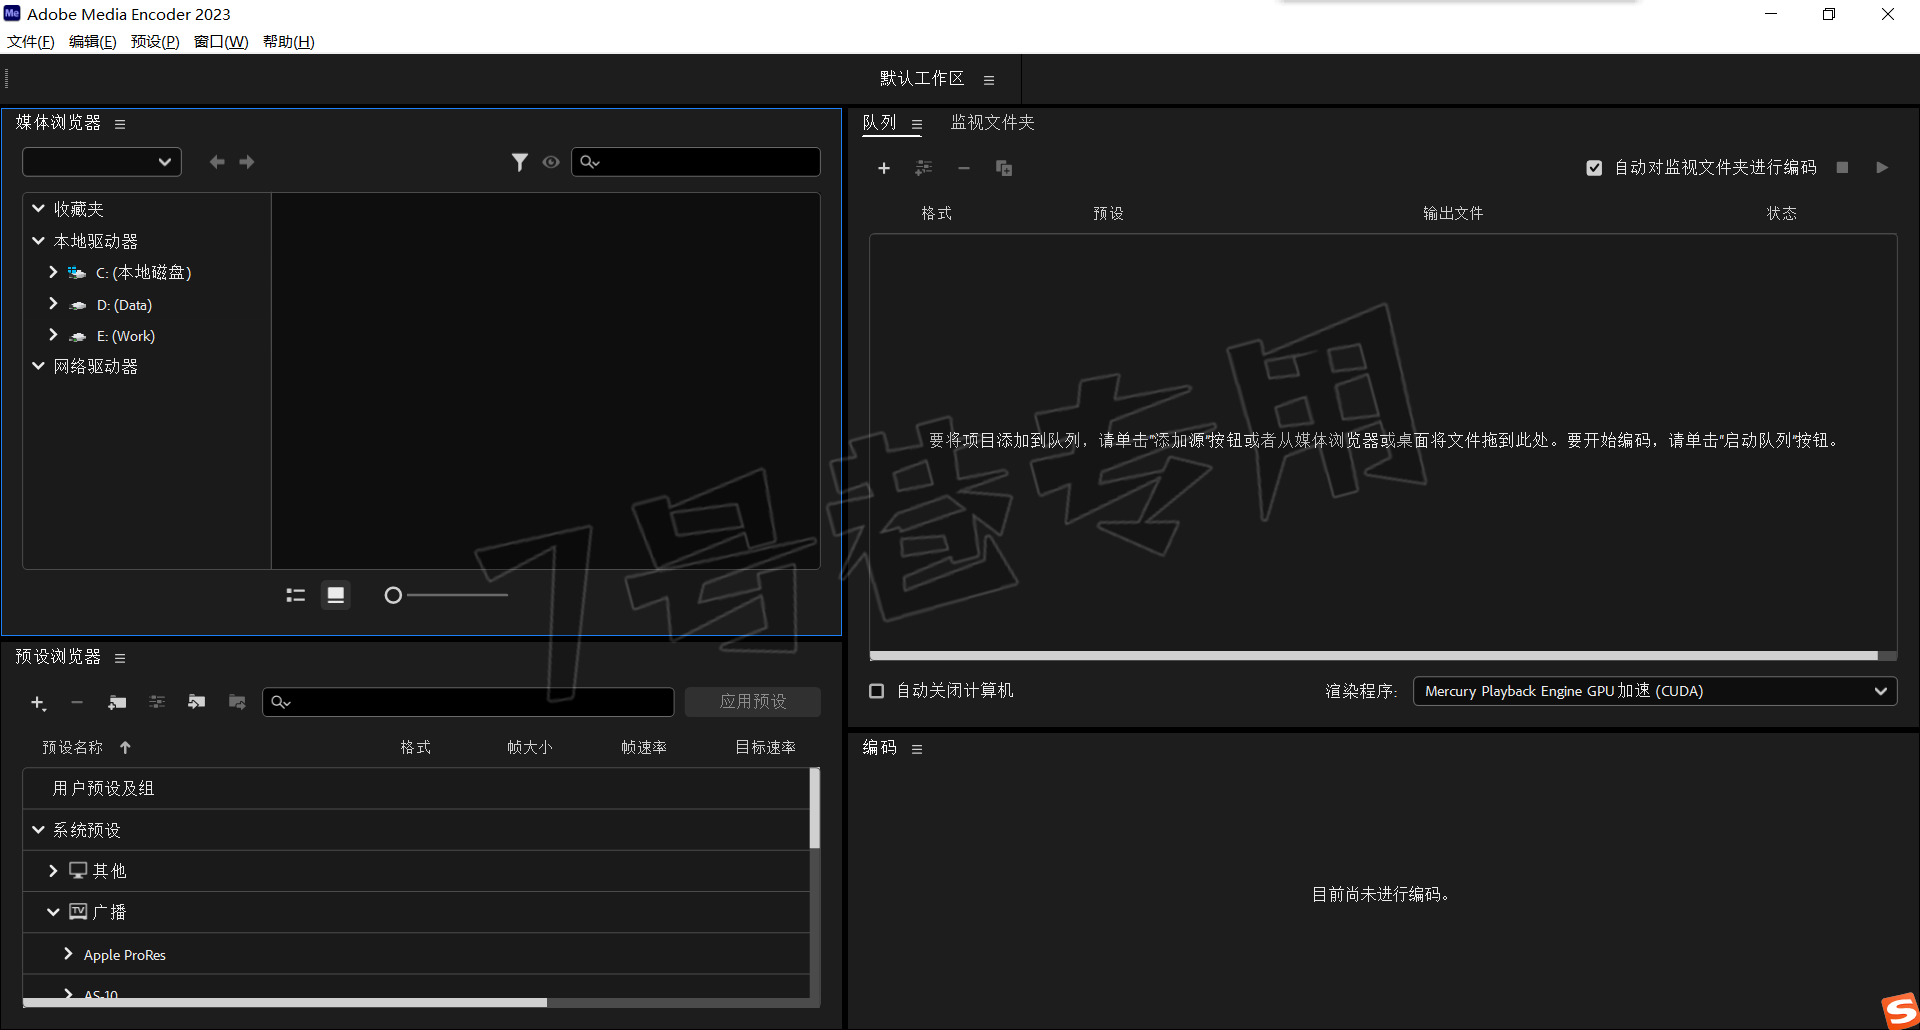Select the 用户预设及组 row
The image size is (1920, 1030).
pyautogui.click(x=416, y=789)
